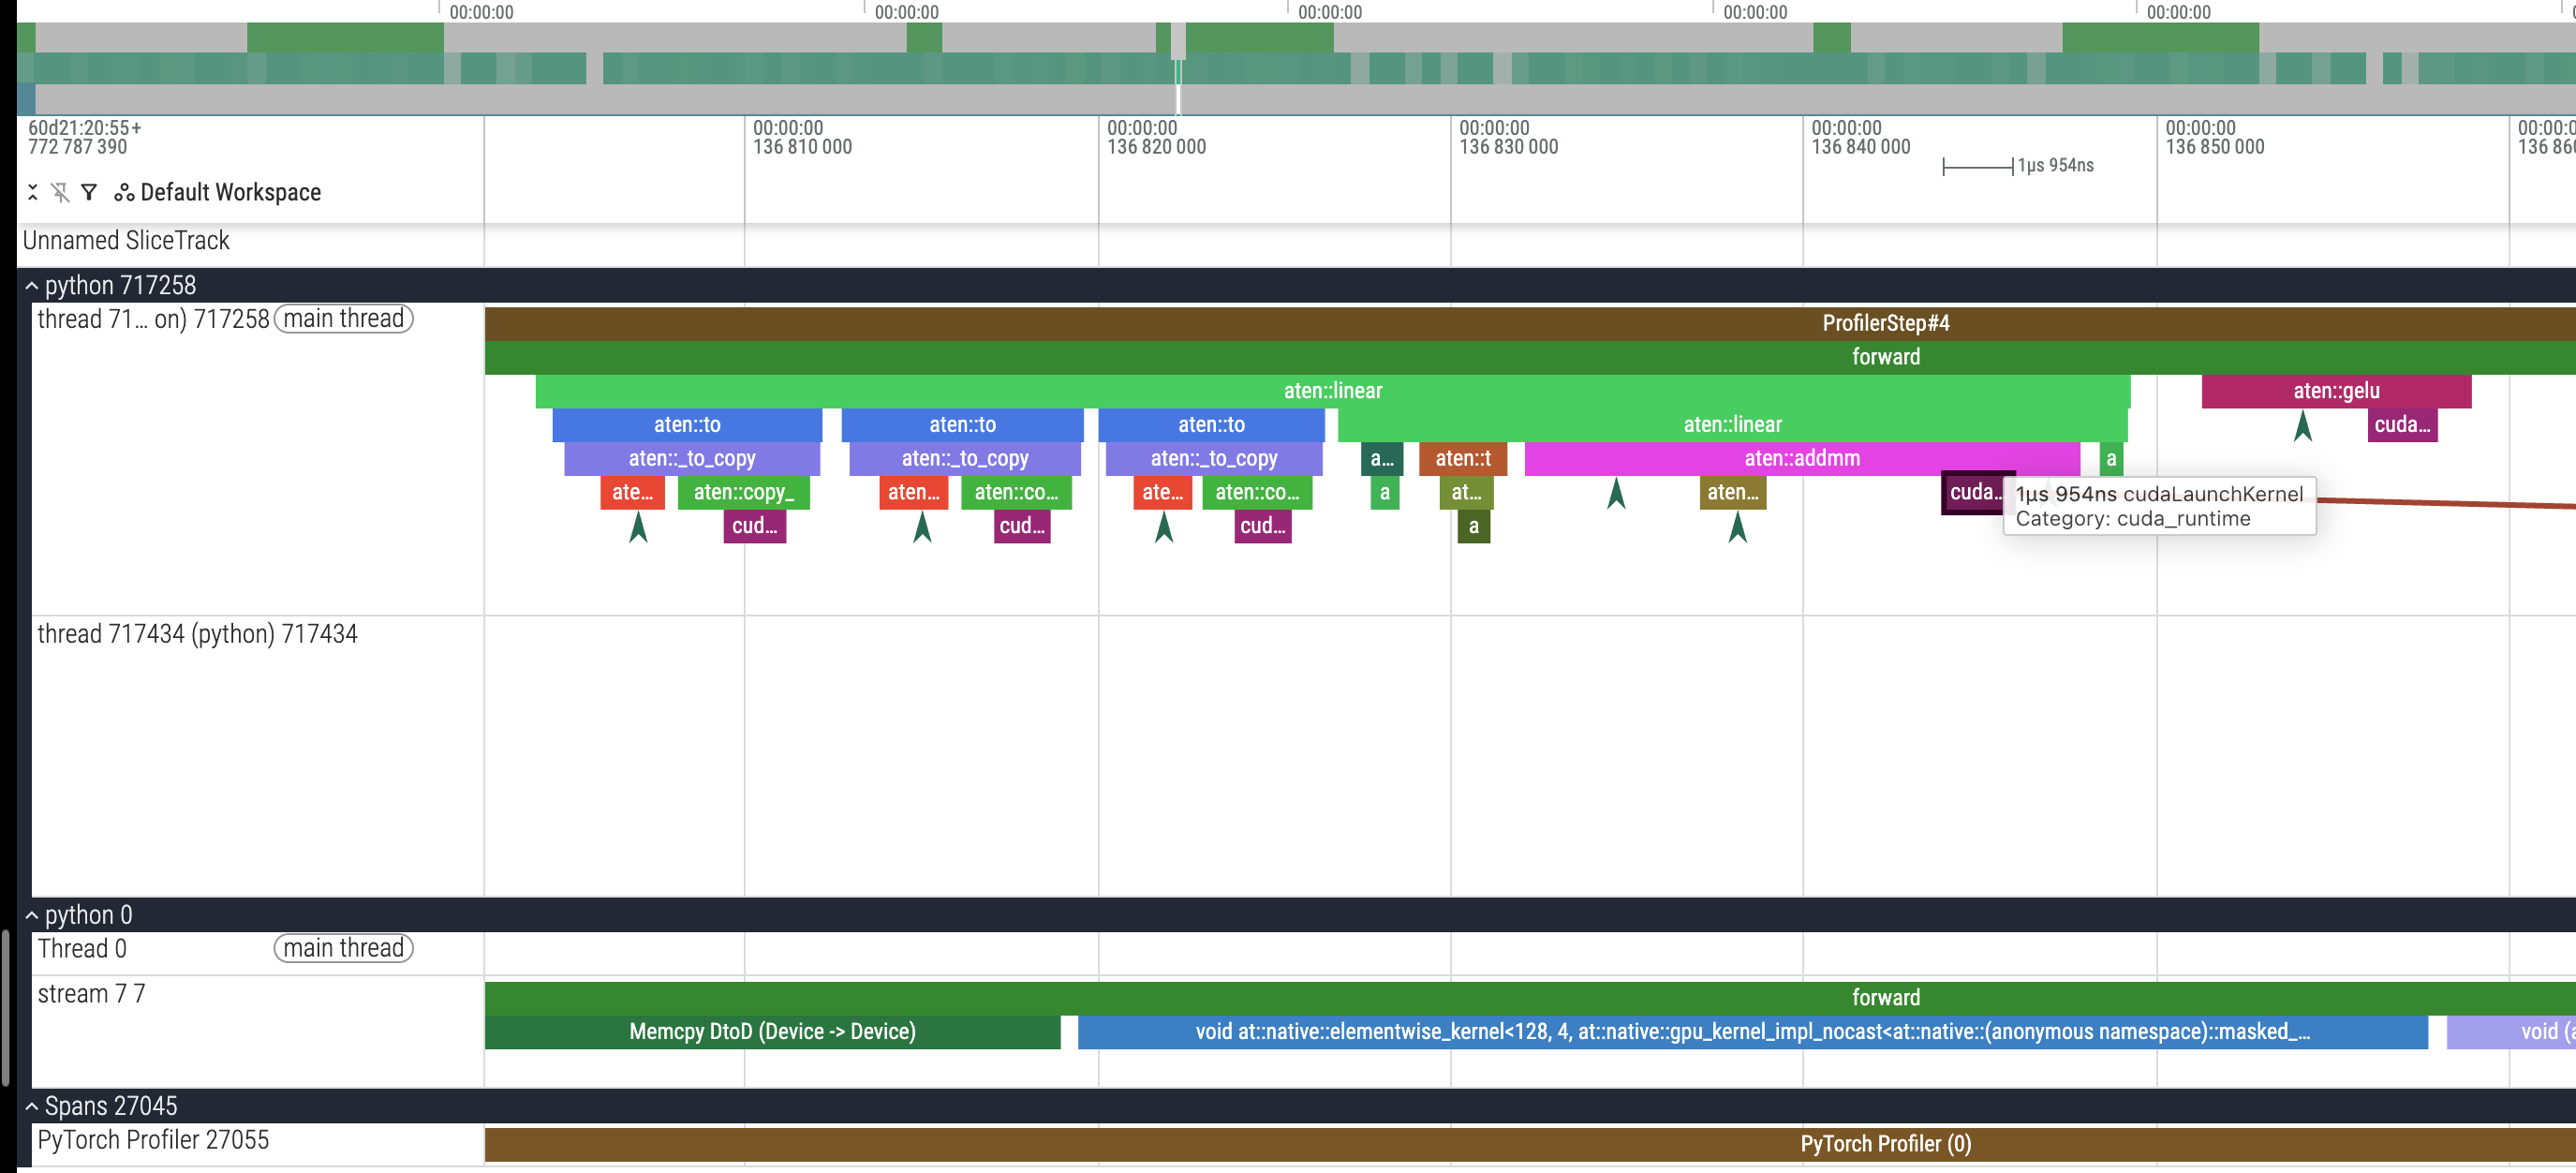Click the collapse all tracks icon
The width and height of the screenshot is (2576, 1173).
click(x=33, y=192)
